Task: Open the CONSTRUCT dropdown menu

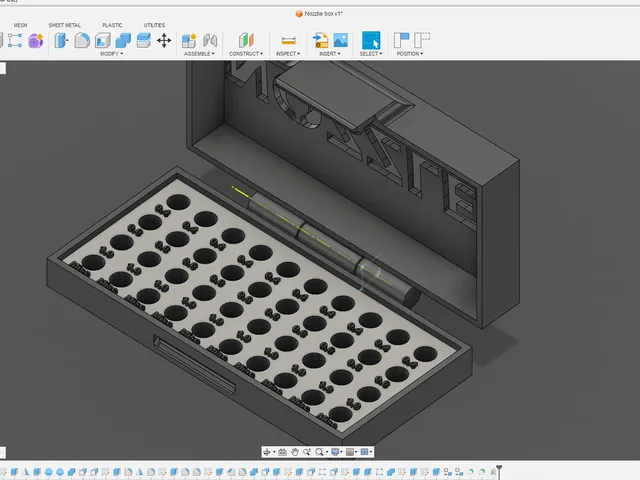Action: tap(246, 54)
